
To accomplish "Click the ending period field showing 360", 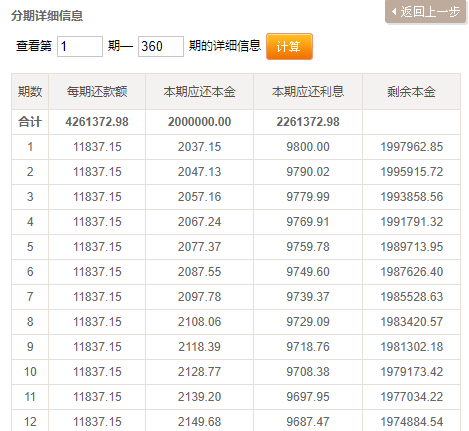I will (x=161, y=46).
